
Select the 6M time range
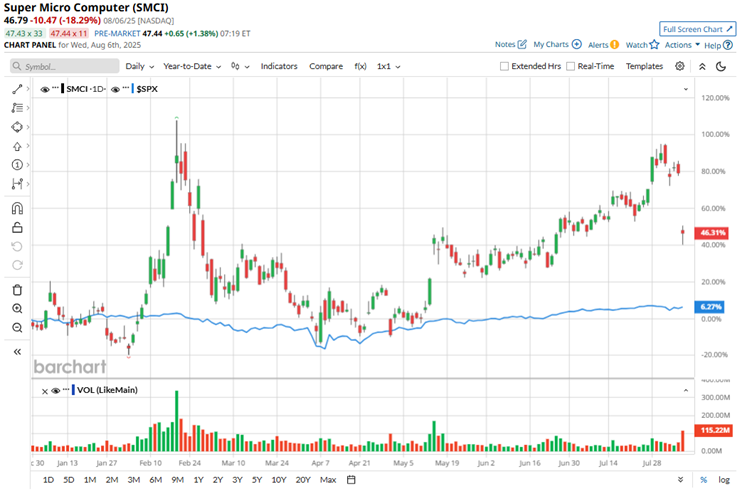[x=155, y=480]
